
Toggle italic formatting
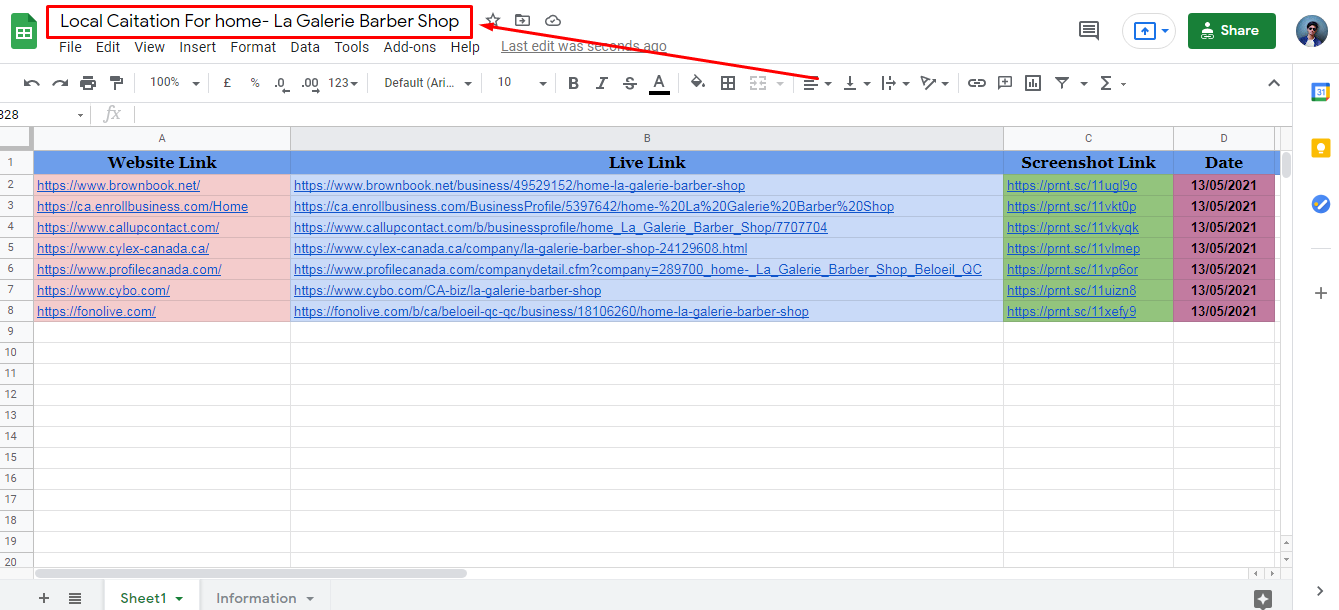point(601,83)
